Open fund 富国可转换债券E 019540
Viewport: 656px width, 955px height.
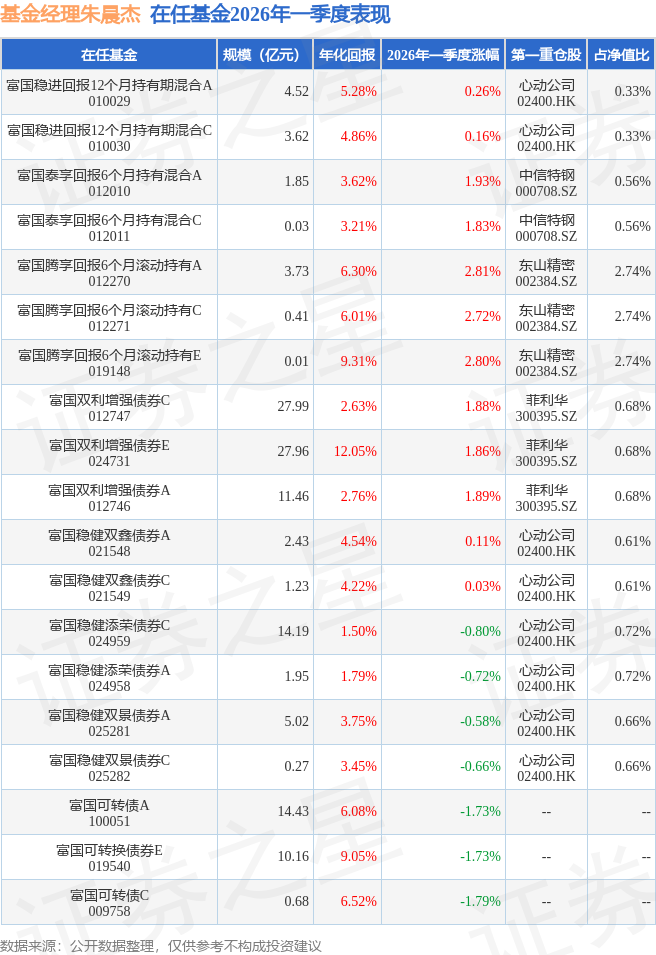tap(109, 857)
